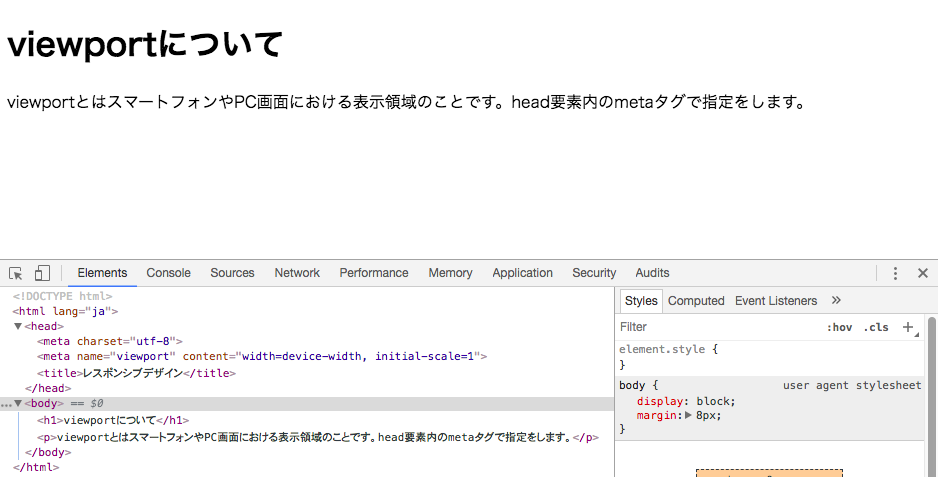
Task: Collapse the head element node
Action: point(18,326)
